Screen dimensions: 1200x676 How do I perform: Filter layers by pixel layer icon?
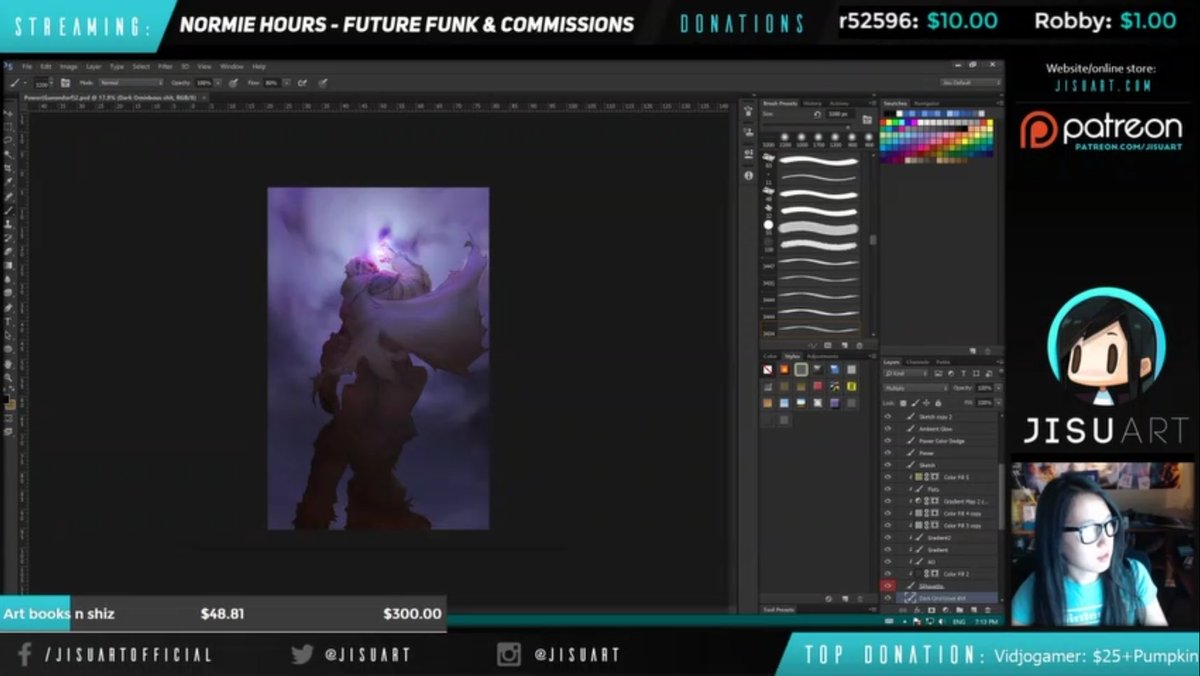(x=938, y=373)
